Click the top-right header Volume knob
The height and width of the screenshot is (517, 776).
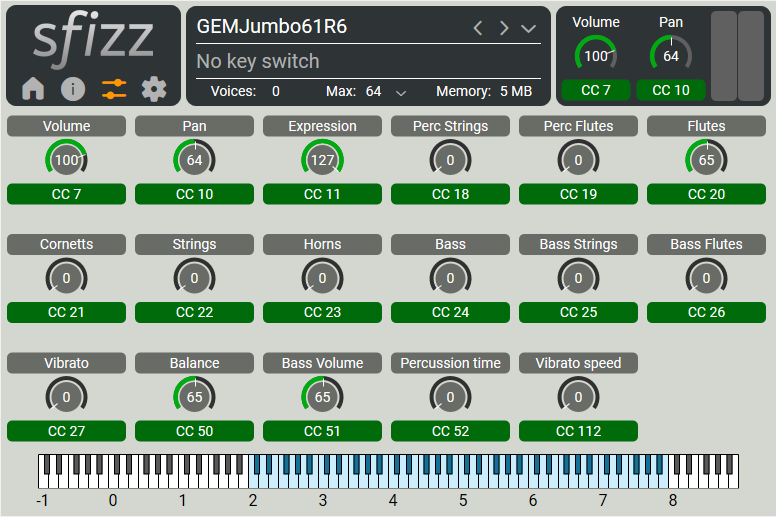click(x=596, y=56)
